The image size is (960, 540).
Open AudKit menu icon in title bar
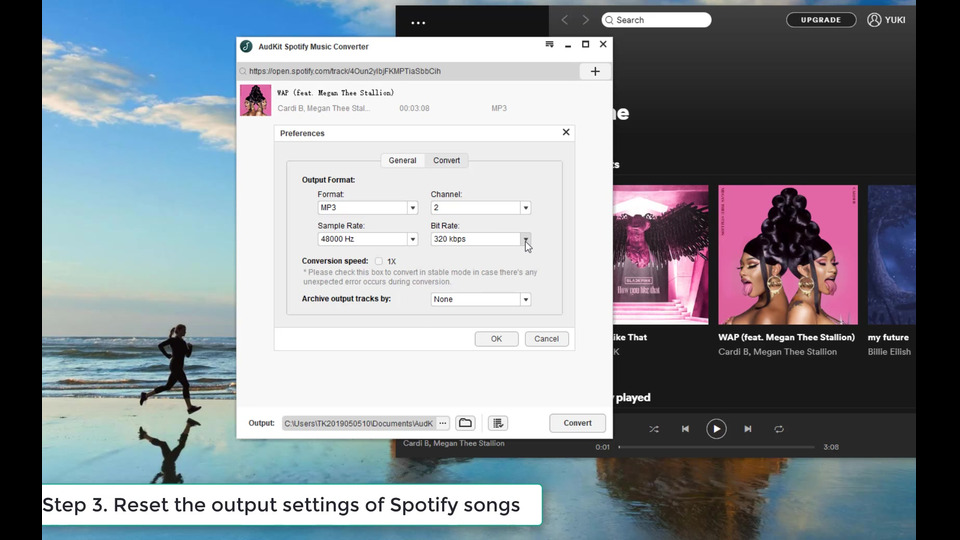[549, 44]
